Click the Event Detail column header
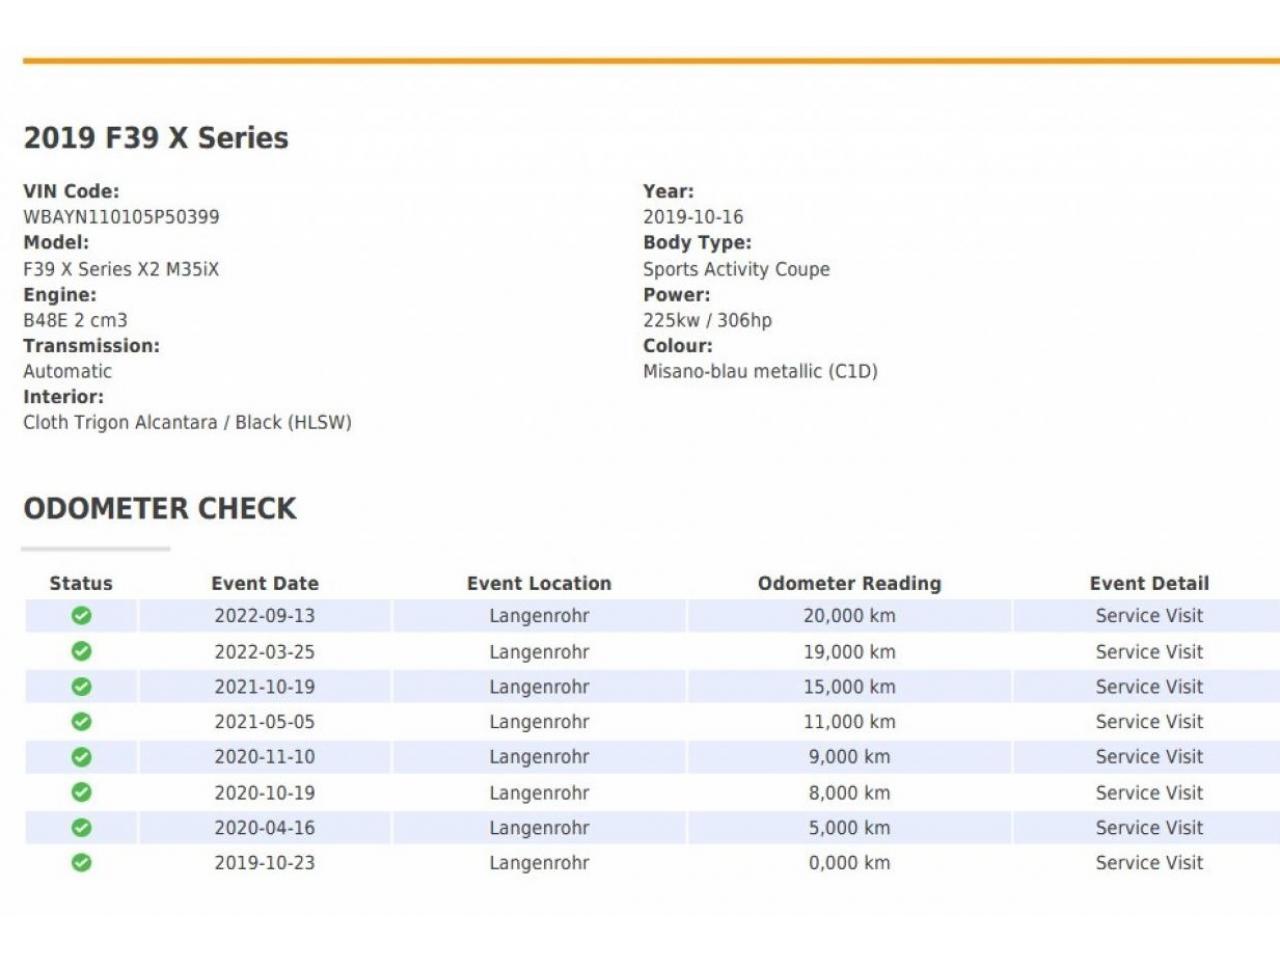 (x=1149, y=583)
